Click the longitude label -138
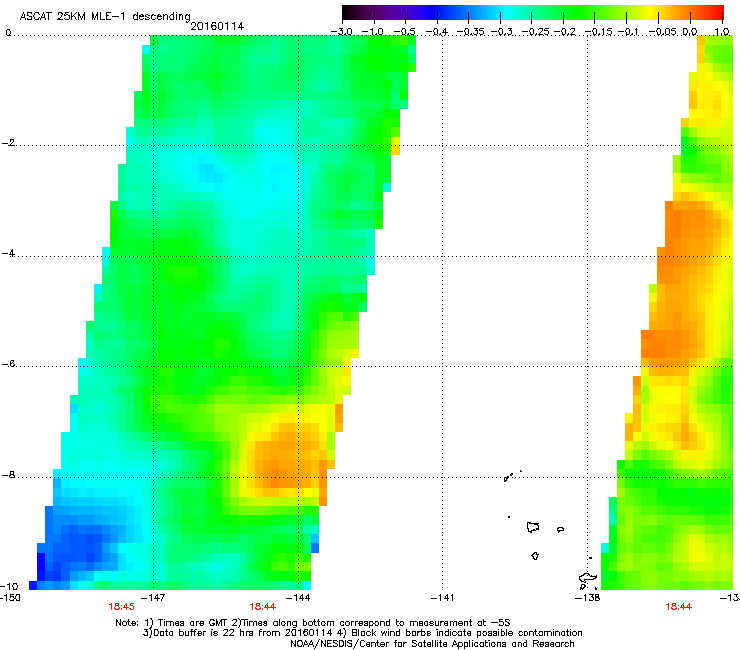 tap(588, 598)
